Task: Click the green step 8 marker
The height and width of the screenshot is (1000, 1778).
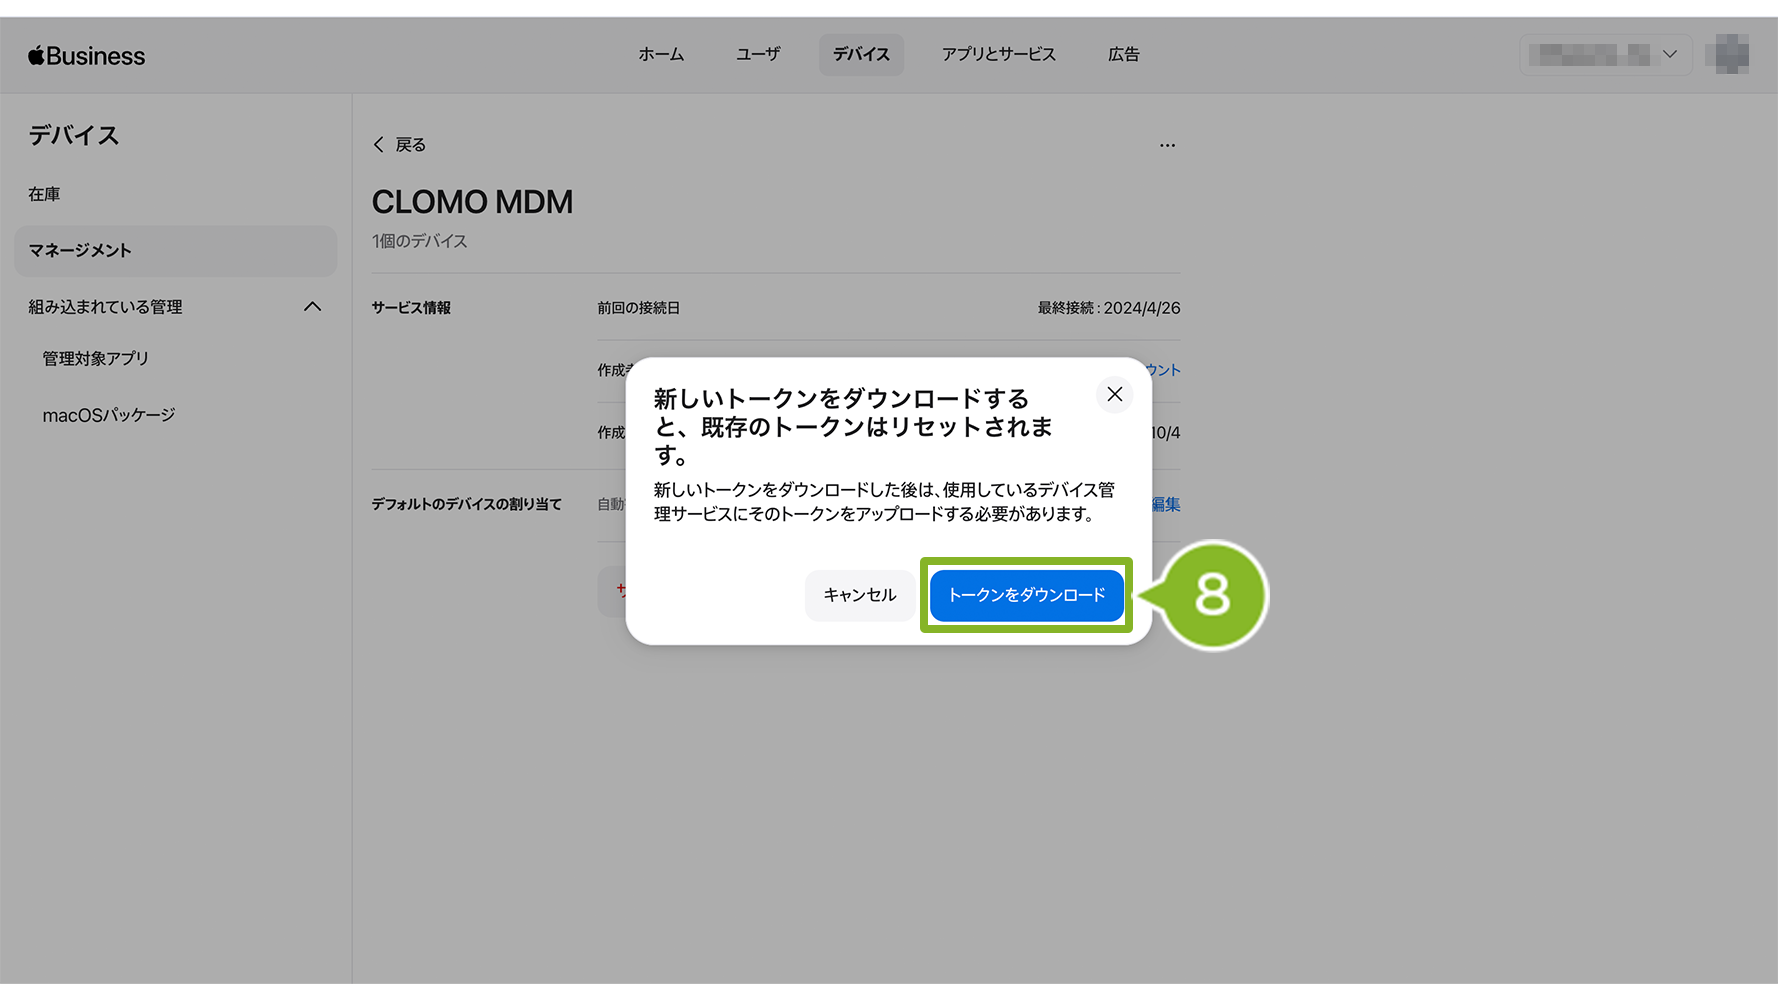Action: click(x=1212, y=595)
